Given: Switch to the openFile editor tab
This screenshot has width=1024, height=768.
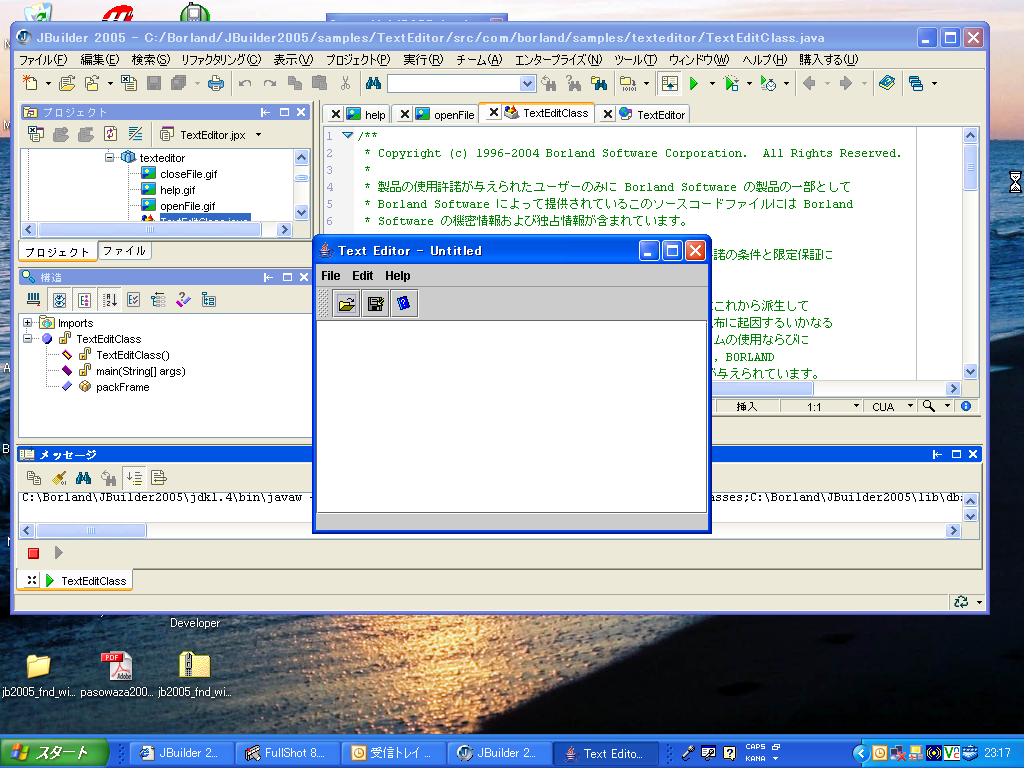Looking at the screenshot, I should click(x=453, y=115).
